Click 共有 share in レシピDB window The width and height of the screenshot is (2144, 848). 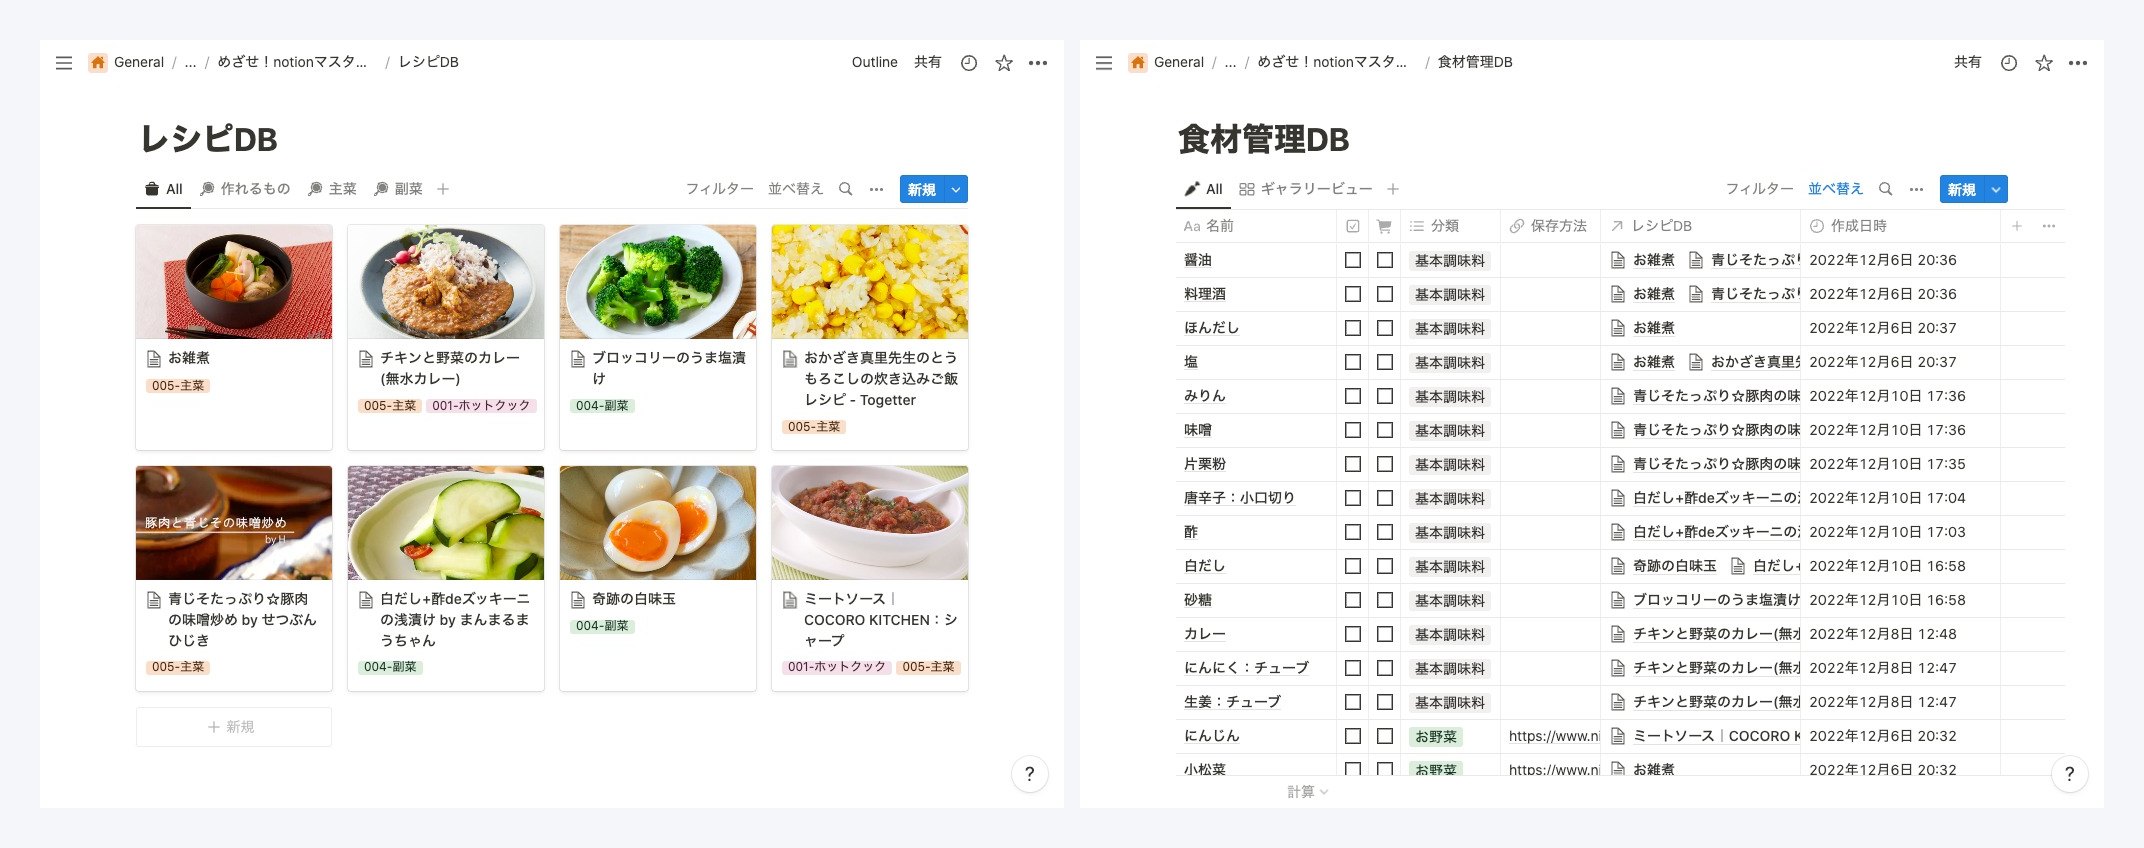click(x=928, y=62)
